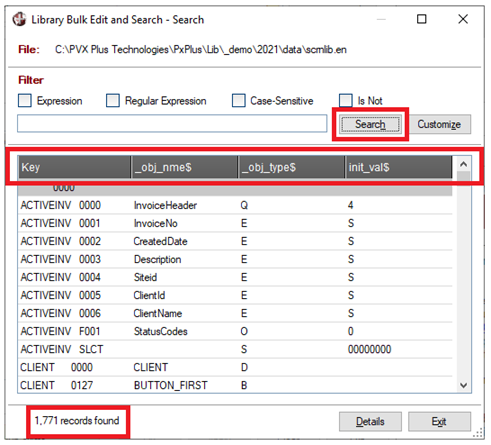The image size is (491, 445).
Task: Toggle the Regular Expression checkbox
Action: click(113, 100)
